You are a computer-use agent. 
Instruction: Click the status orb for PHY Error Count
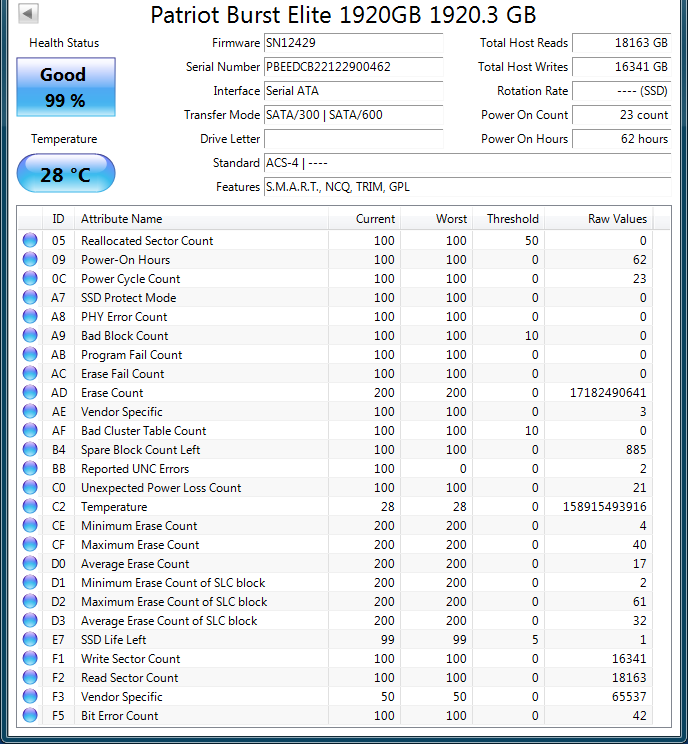(30, 316)
